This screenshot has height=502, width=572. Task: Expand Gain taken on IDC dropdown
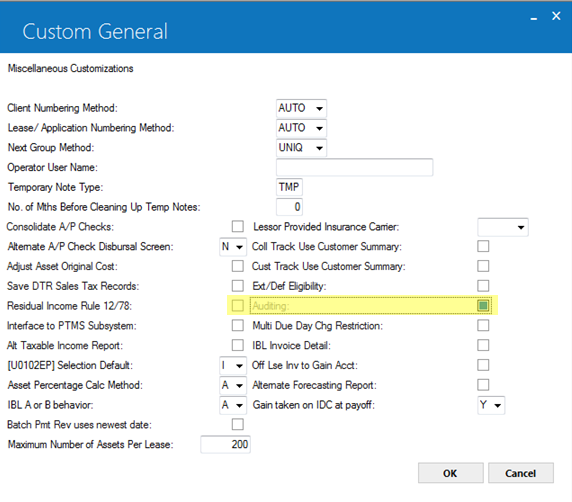[491, 405]
